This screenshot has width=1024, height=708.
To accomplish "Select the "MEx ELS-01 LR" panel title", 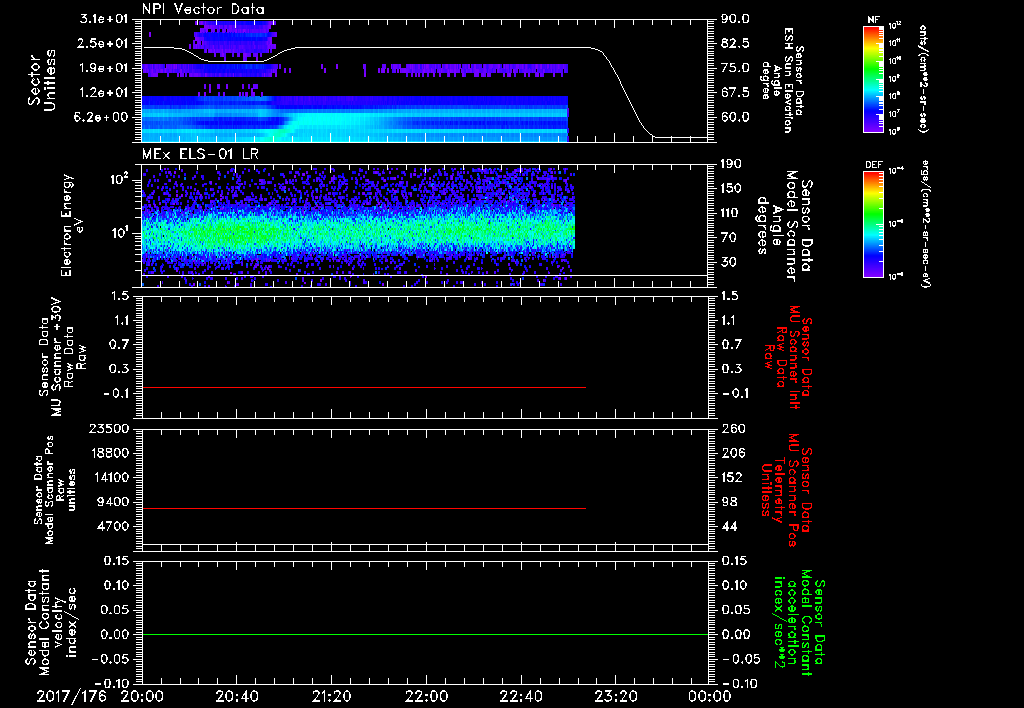I will [x=200, y=154].
